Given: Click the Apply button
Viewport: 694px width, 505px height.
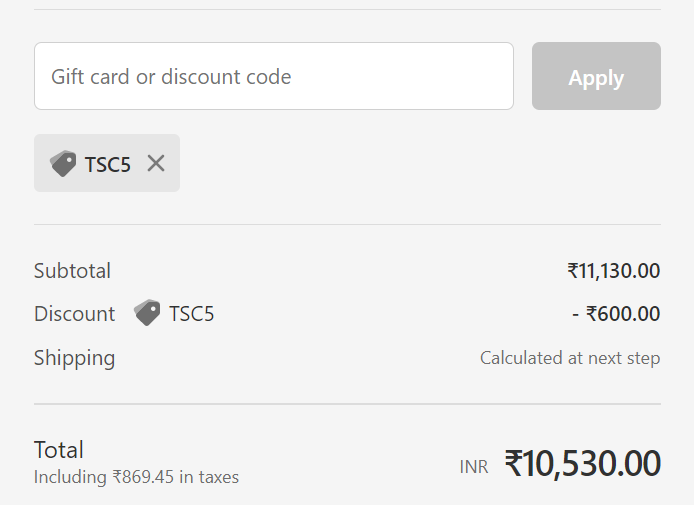Looking at the screenshot, I should point(596,76).
